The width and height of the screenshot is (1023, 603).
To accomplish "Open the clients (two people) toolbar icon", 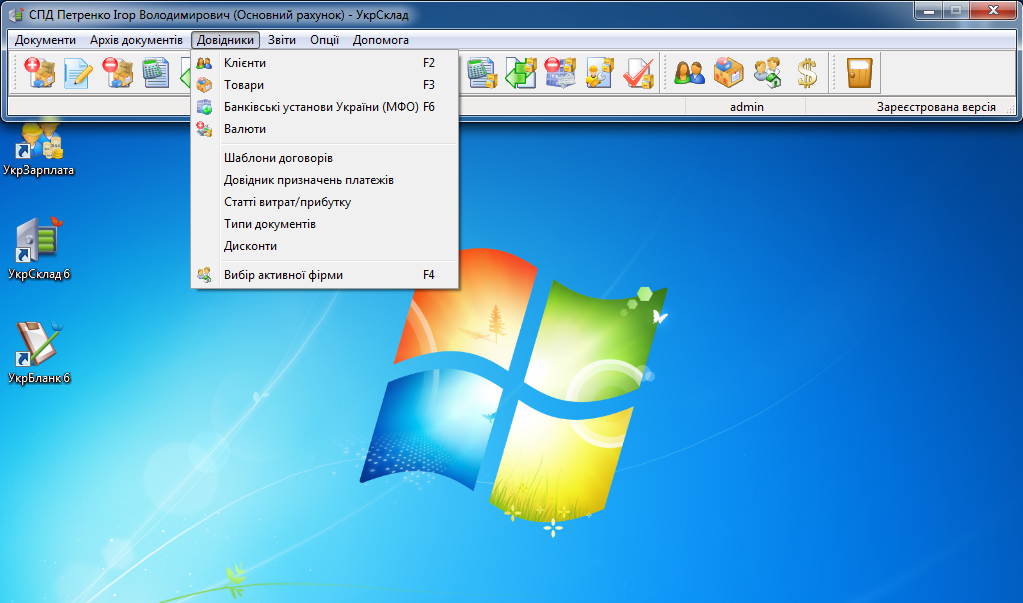I will [689, 73].
